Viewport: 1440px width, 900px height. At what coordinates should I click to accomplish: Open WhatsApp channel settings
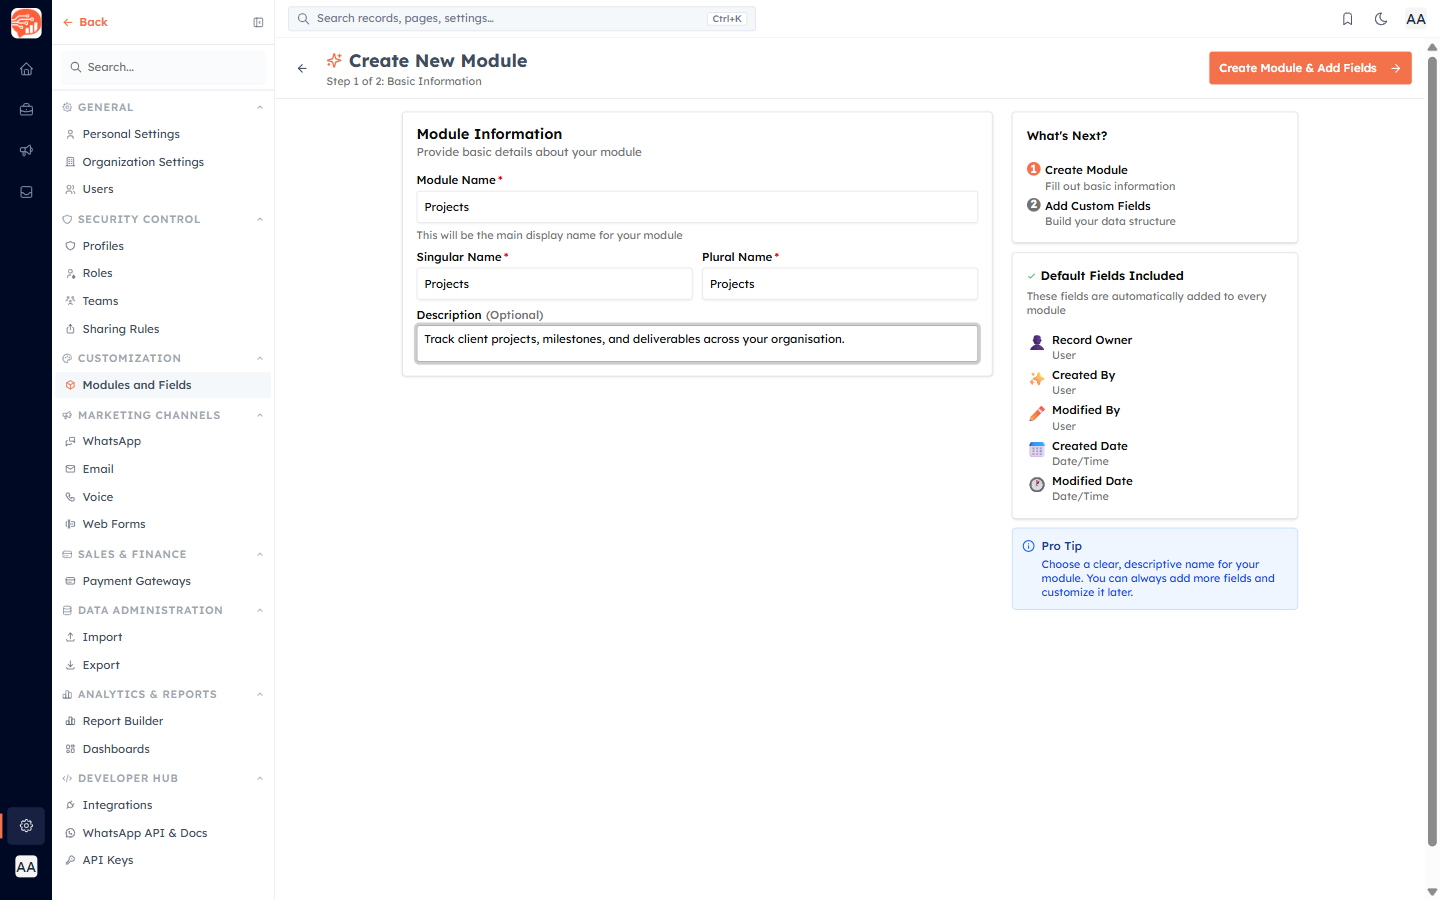[162, 441]
